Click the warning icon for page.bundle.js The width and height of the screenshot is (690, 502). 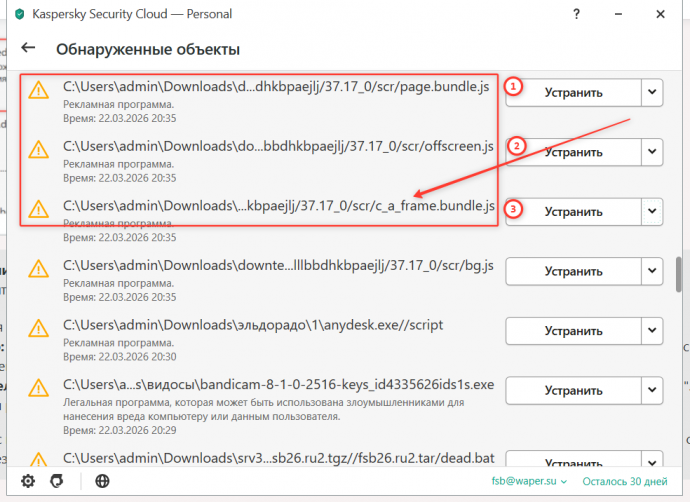(x=38, y=91)
